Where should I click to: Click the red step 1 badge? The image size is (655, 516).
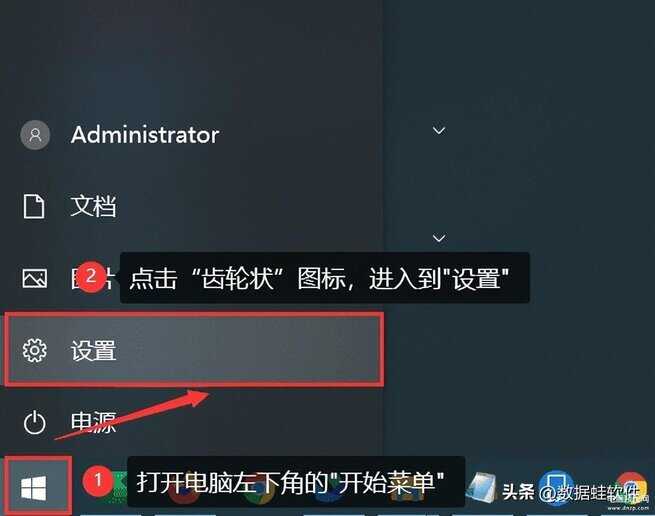pyautogui.click(x=98, y=480)
